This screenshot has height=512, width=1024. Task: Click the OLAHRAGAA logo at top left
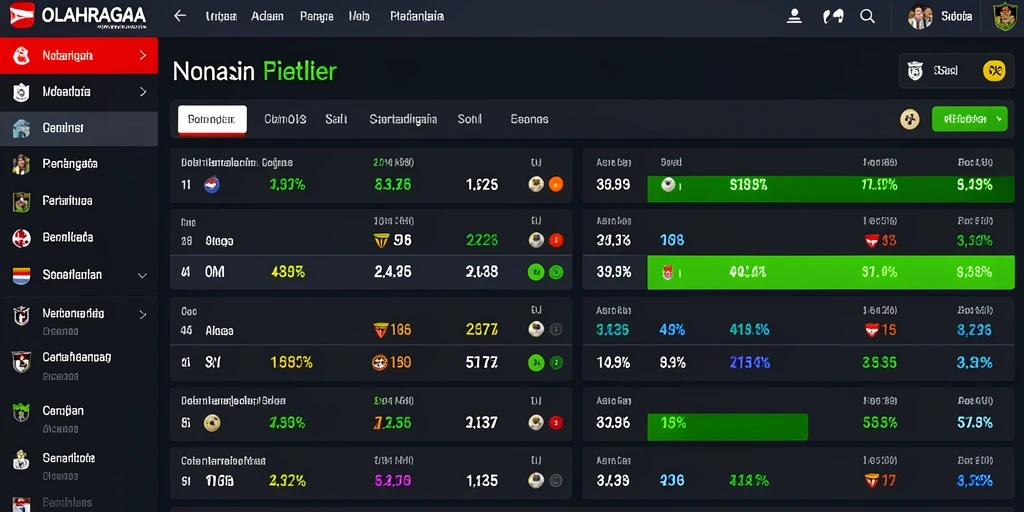point(78,16)
